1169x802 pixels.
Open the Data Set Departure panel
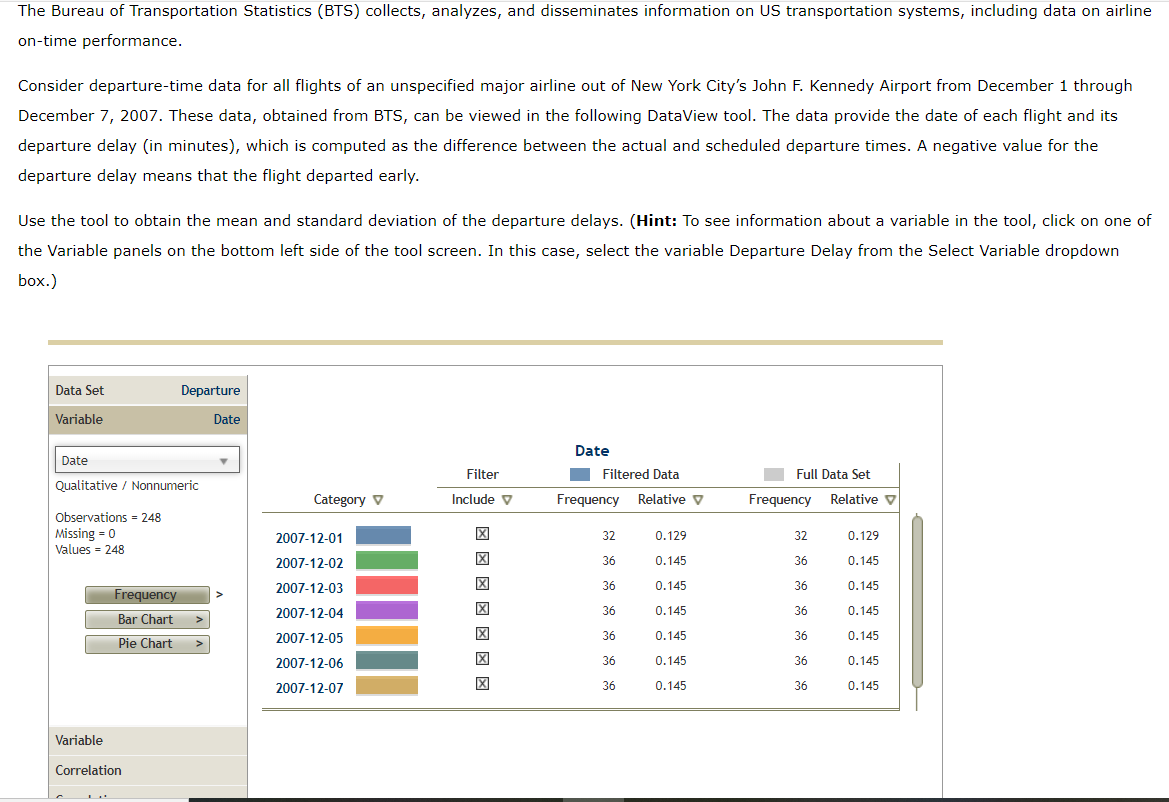[x=147, y=390]
